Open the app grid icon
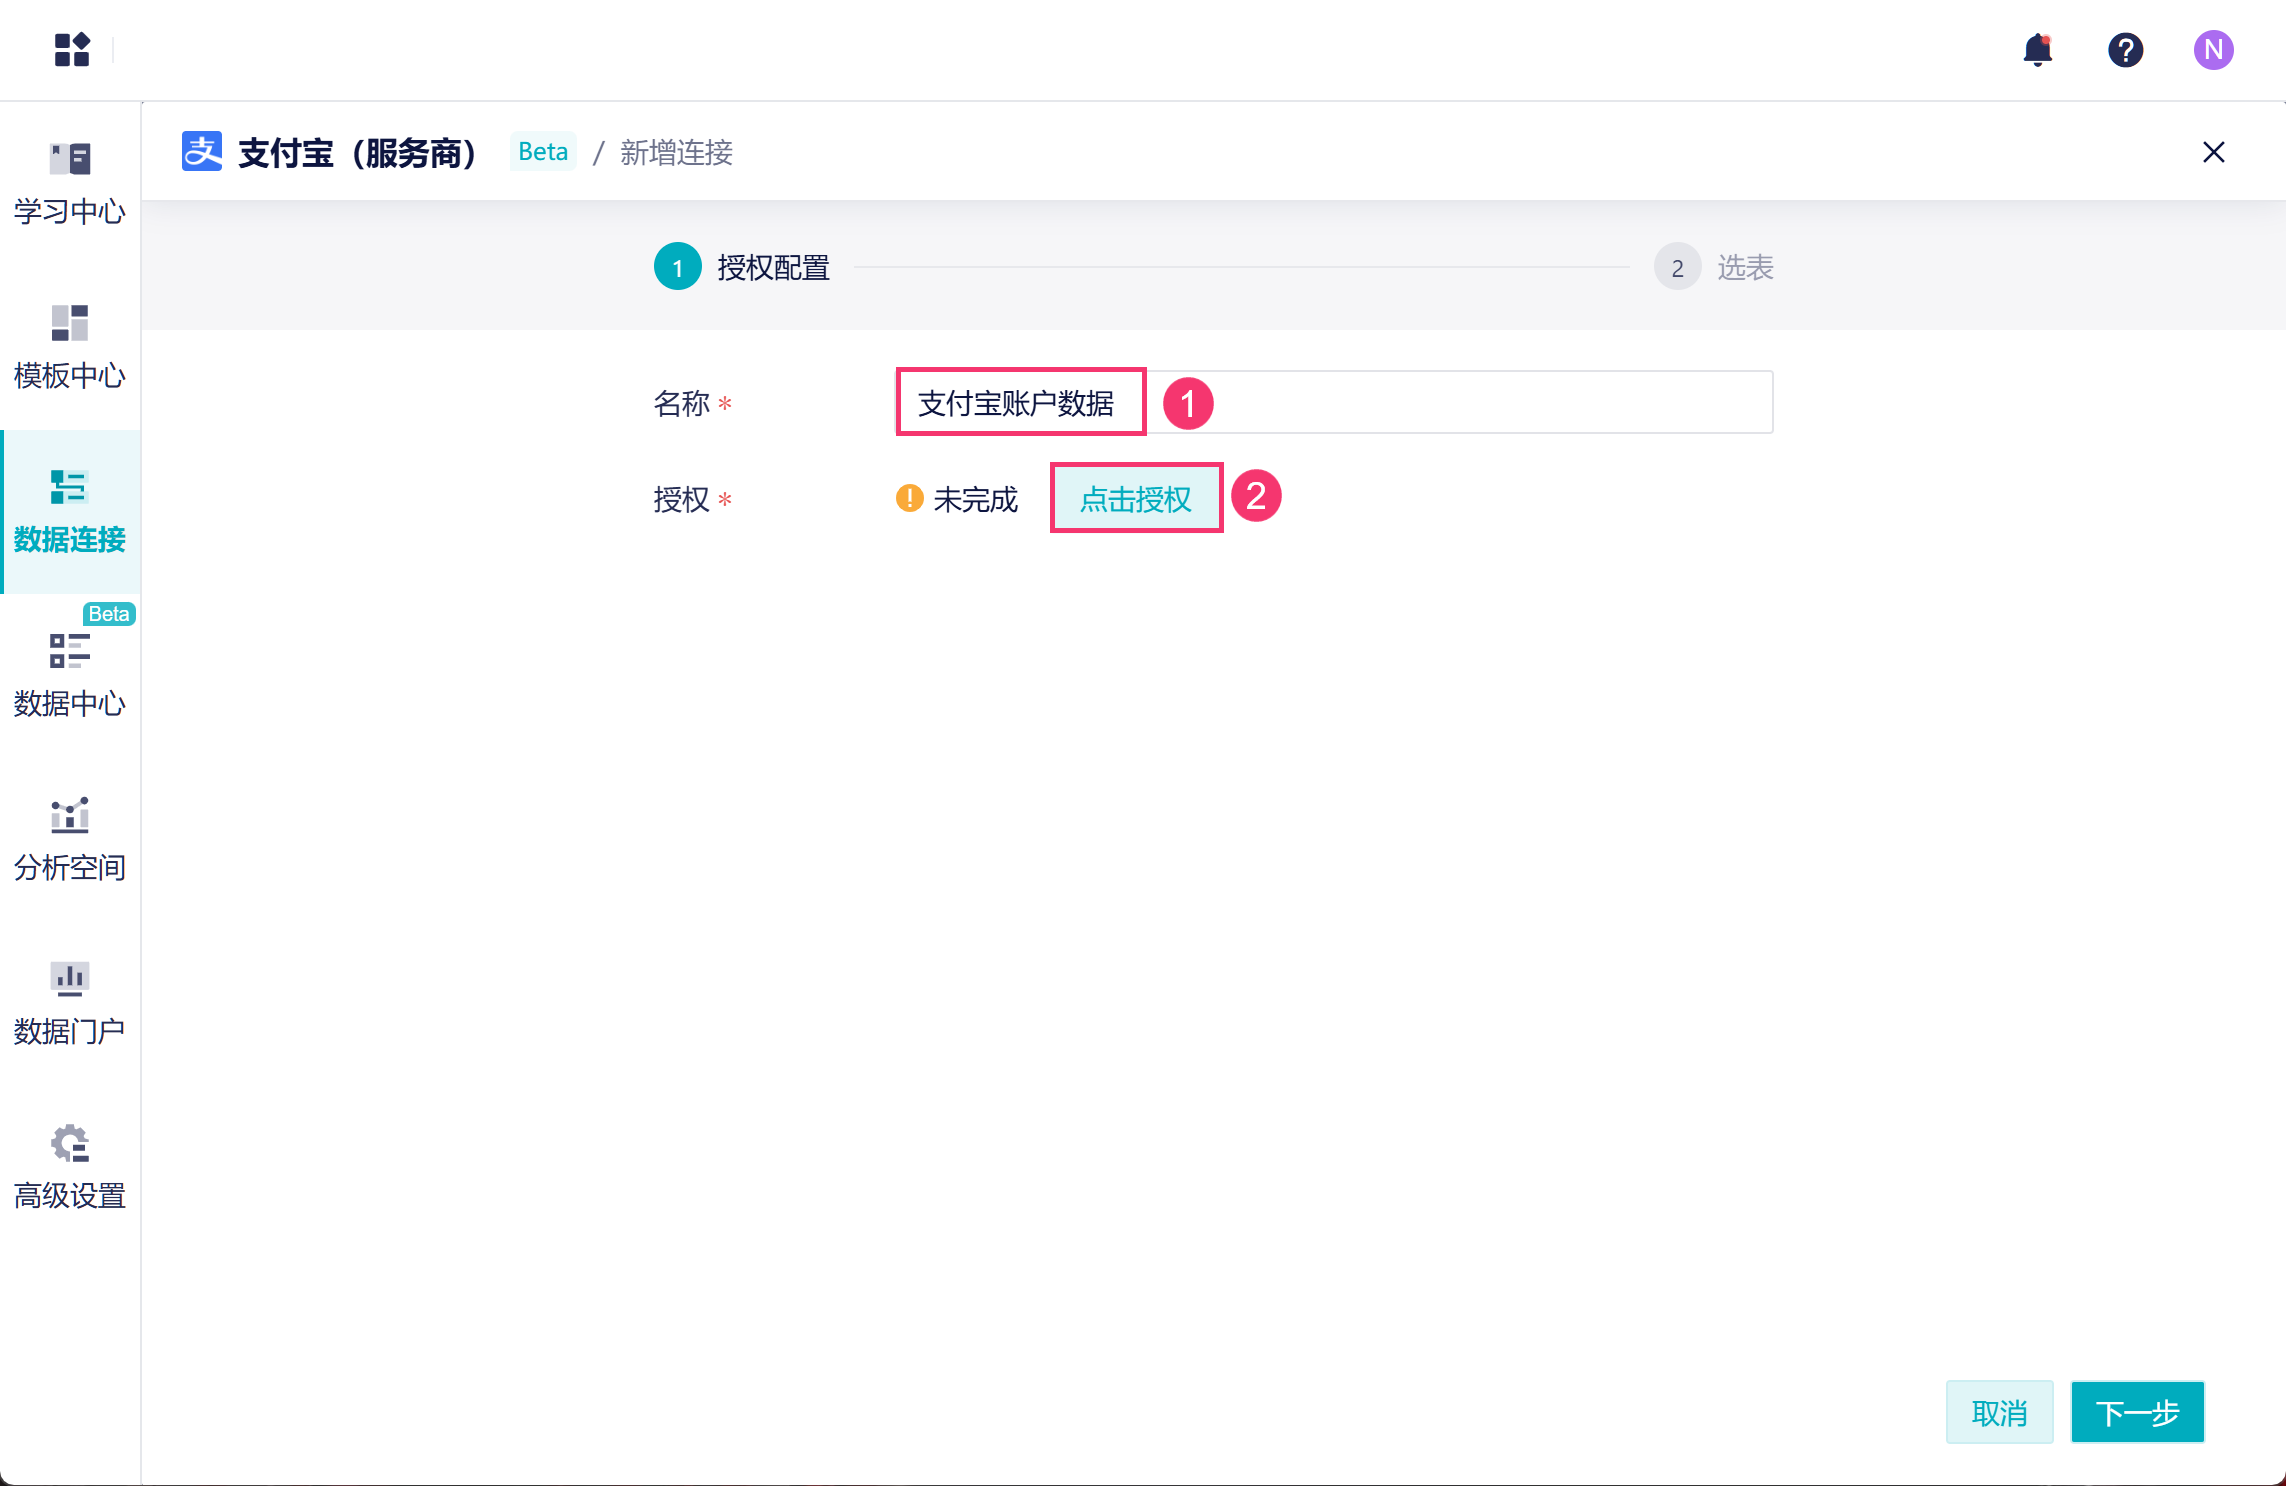This screenshot has width=2286, height=1486. pos(72,49)
